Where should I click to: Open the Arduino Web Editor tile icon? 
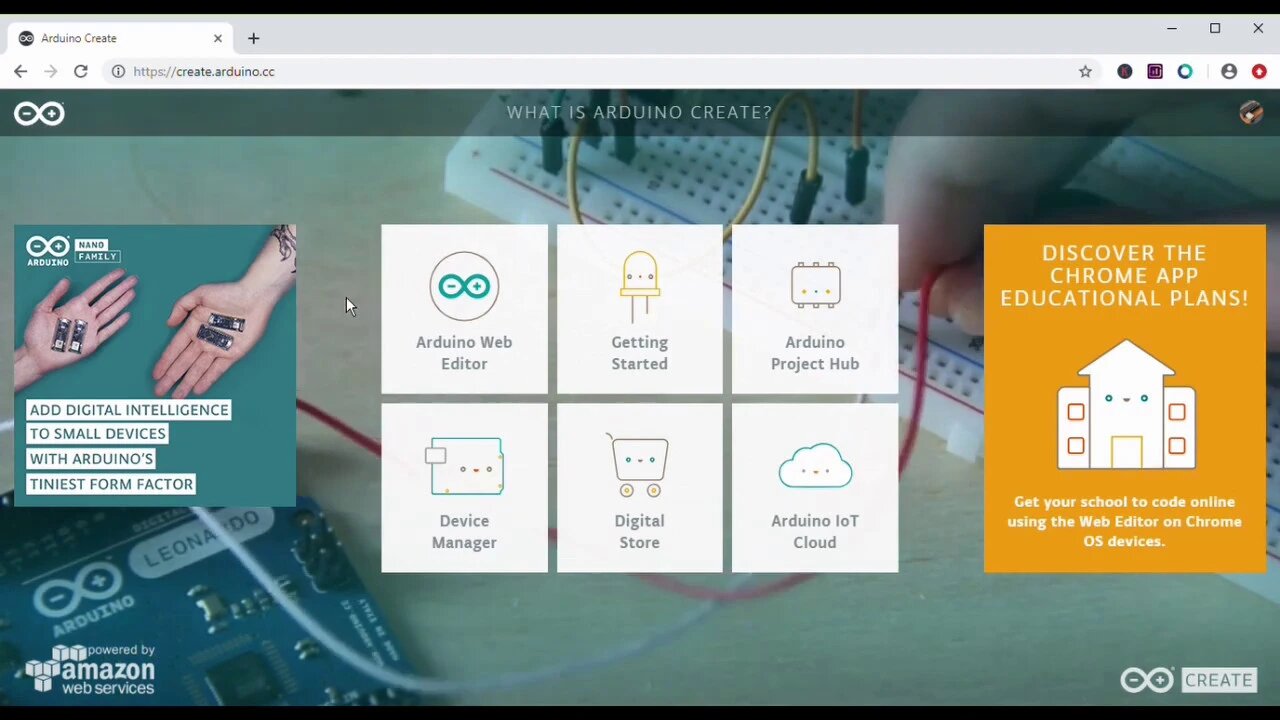464,286
